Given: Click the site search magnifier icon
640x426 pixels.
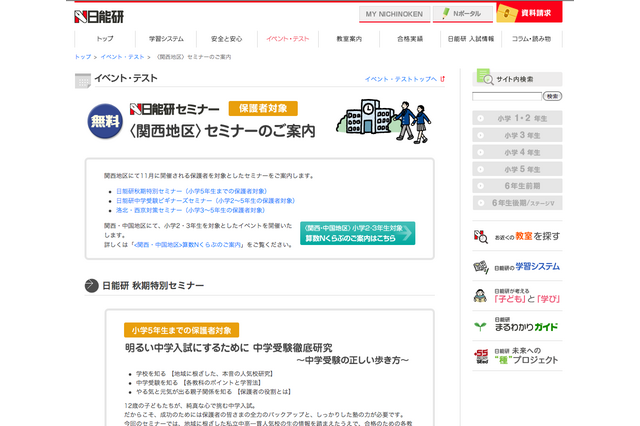Looking at the screenshot, I should pos(484,76).
